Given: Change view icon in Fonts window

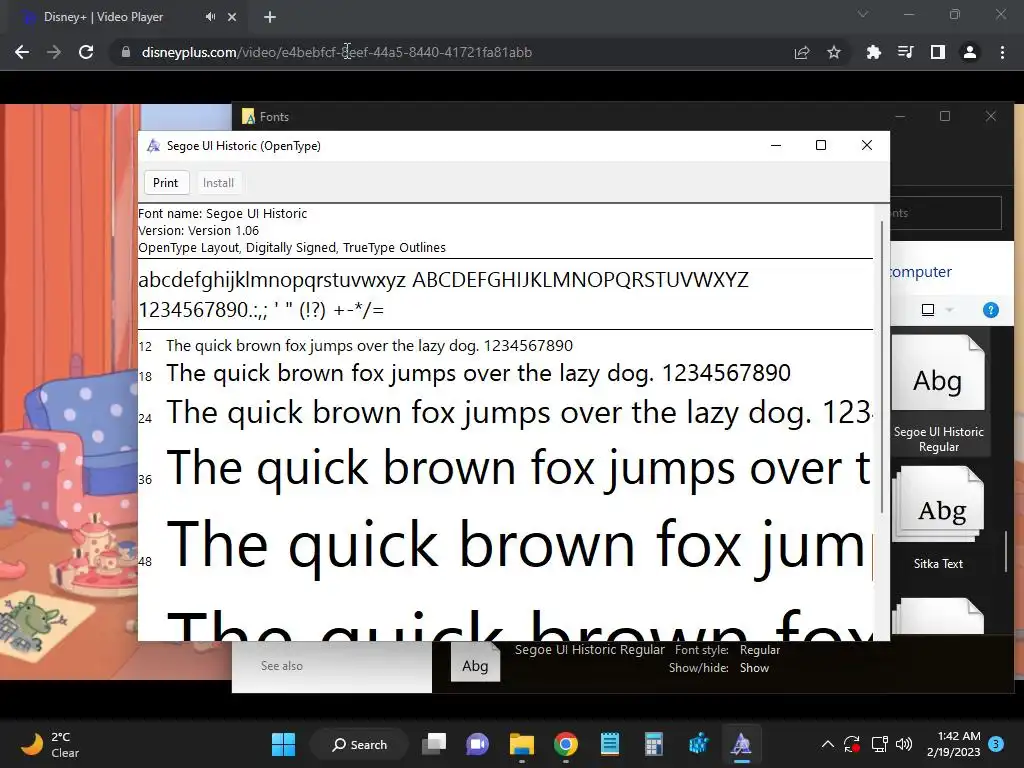Looking at the screenshot, I should click(x=928, y=310).
